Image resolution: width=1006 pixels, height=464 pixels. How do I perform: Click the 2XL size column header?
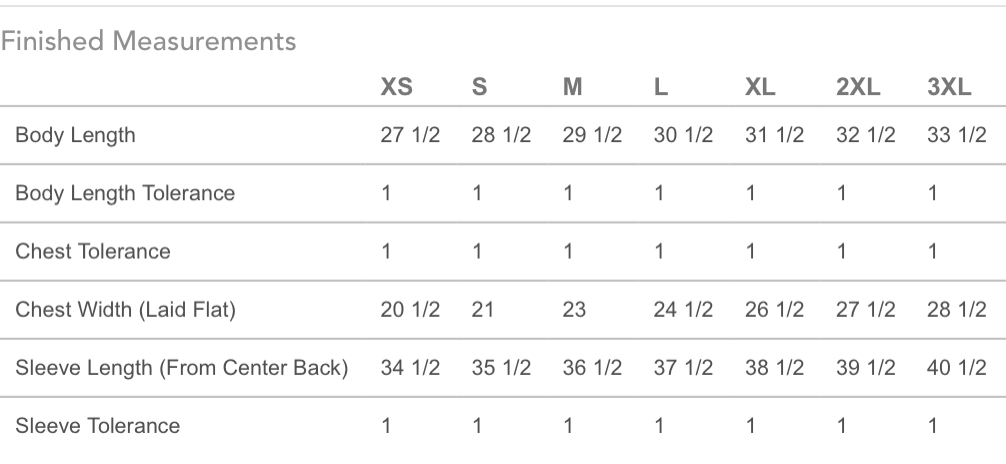click(x=858, y=87)
